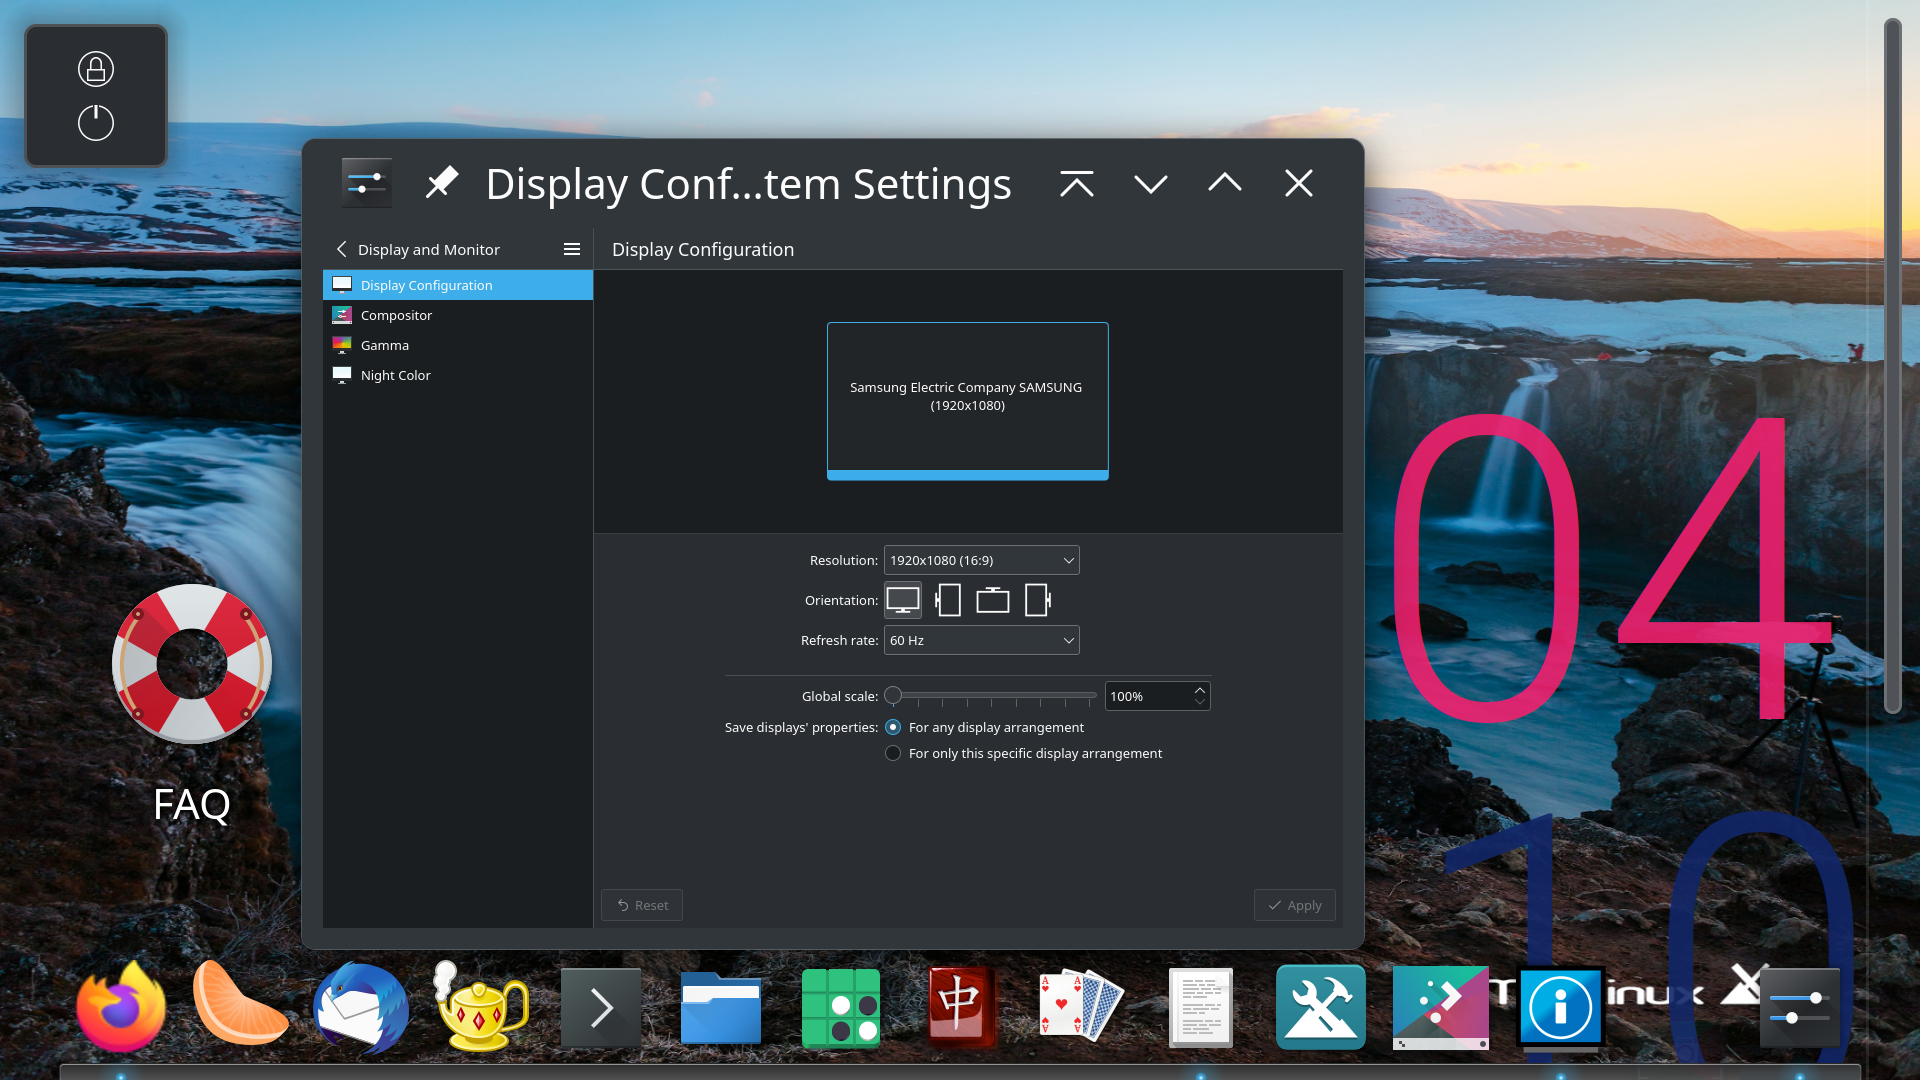Open the Refresh rate dropdown
Screen dimensions: 1920x1080
coord(982,640)
